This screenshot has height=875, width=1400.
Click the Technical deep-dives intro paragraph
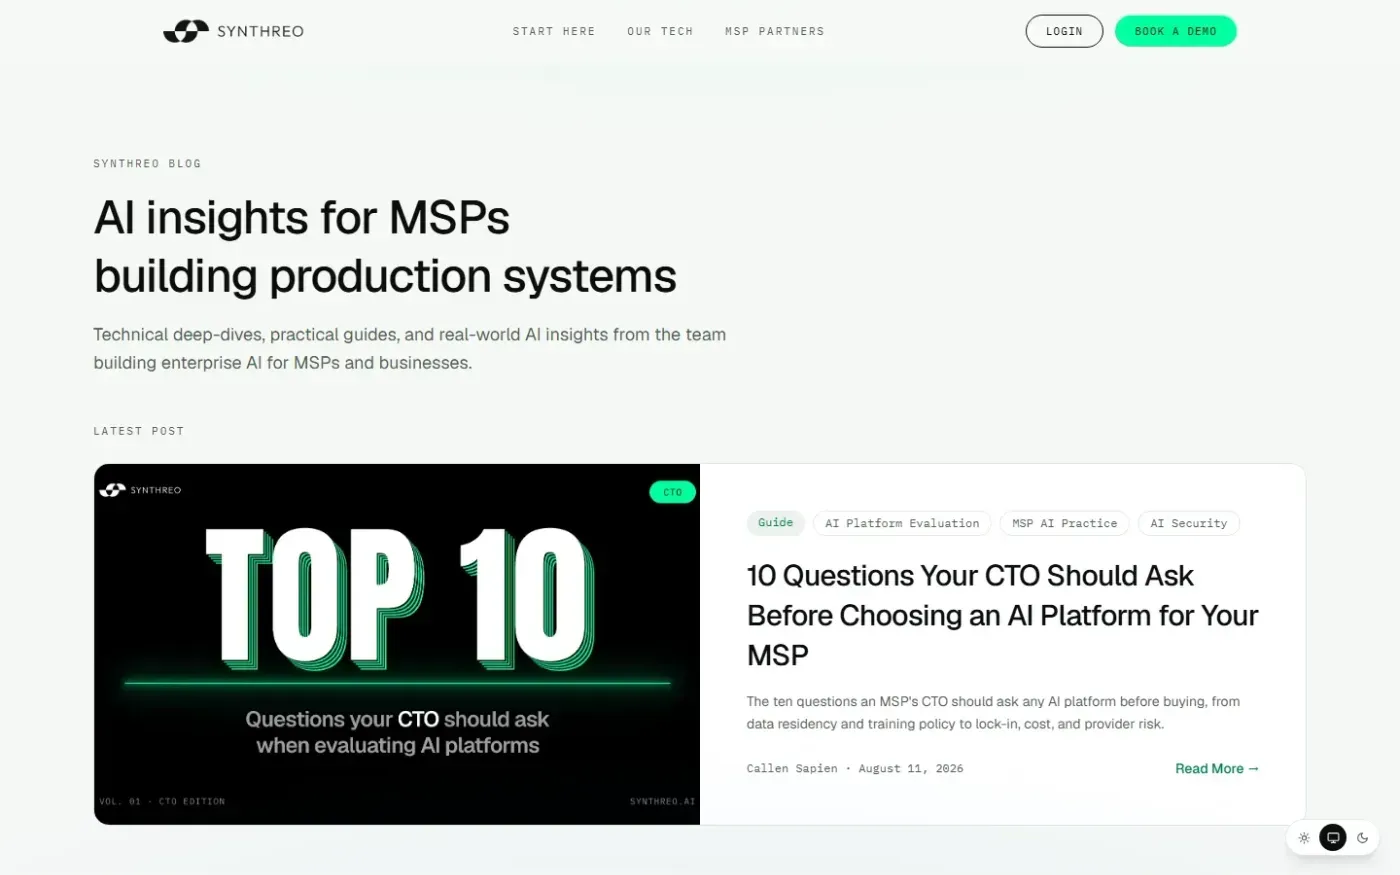(x=410, y=348)
